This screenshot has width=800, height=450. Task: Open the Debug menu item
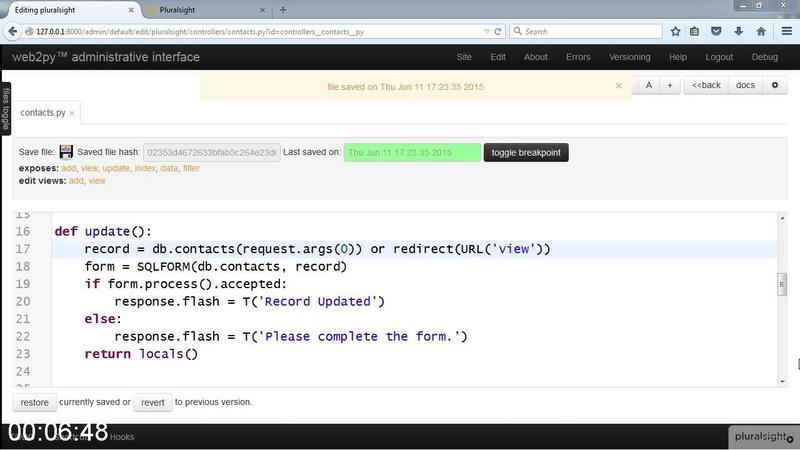[765, 57]
